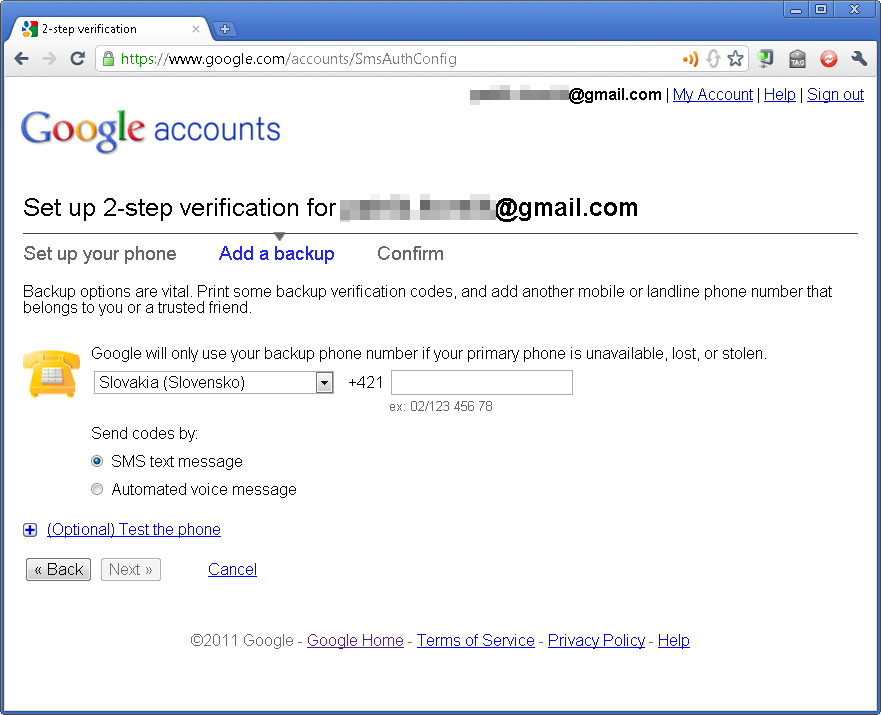
Task: Click the Cancel link
Action: pyautogui.click(x=232, y=570)
